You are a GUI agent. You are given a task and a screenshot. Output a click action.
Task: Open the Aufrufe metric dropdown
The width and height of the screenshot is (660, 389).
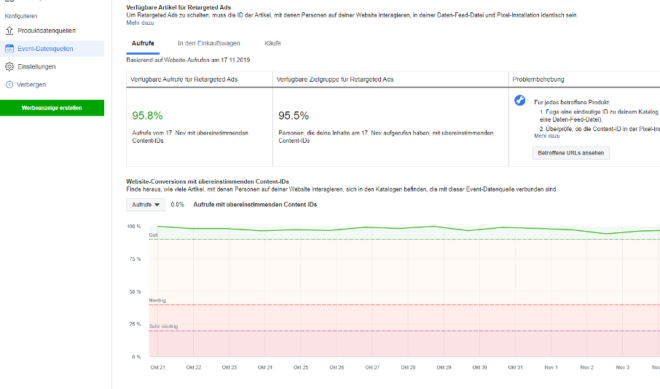(146, 205)
